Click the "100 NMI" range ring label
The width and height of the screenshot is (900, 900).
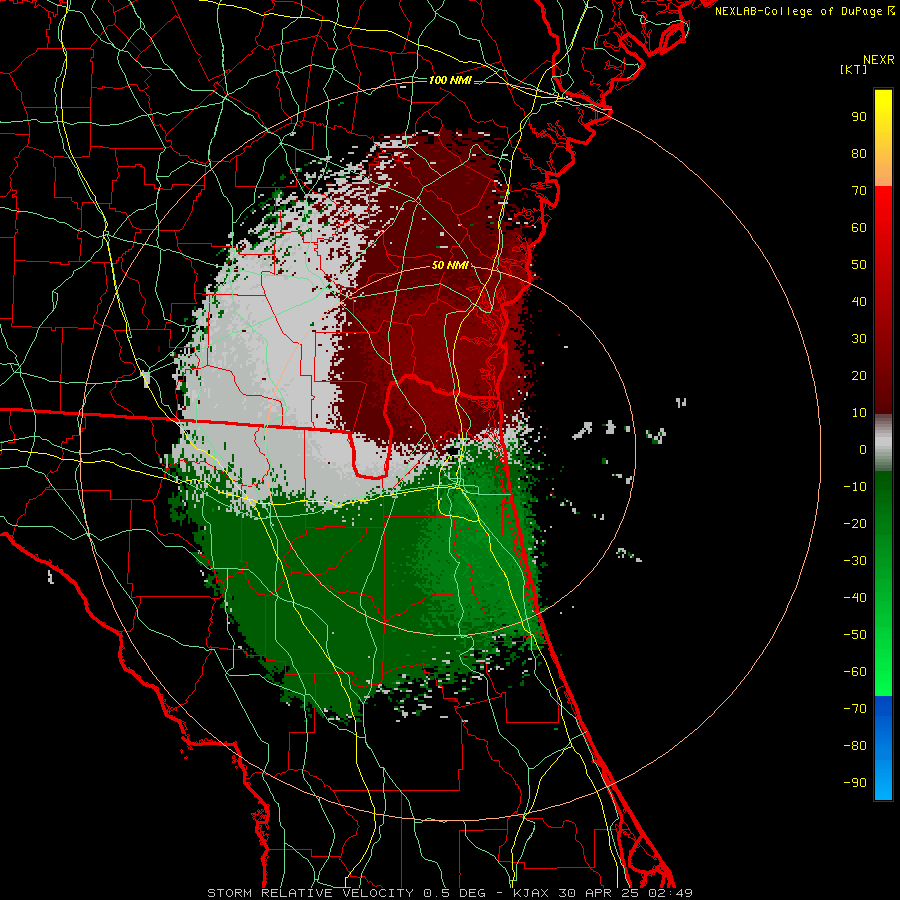450,80
